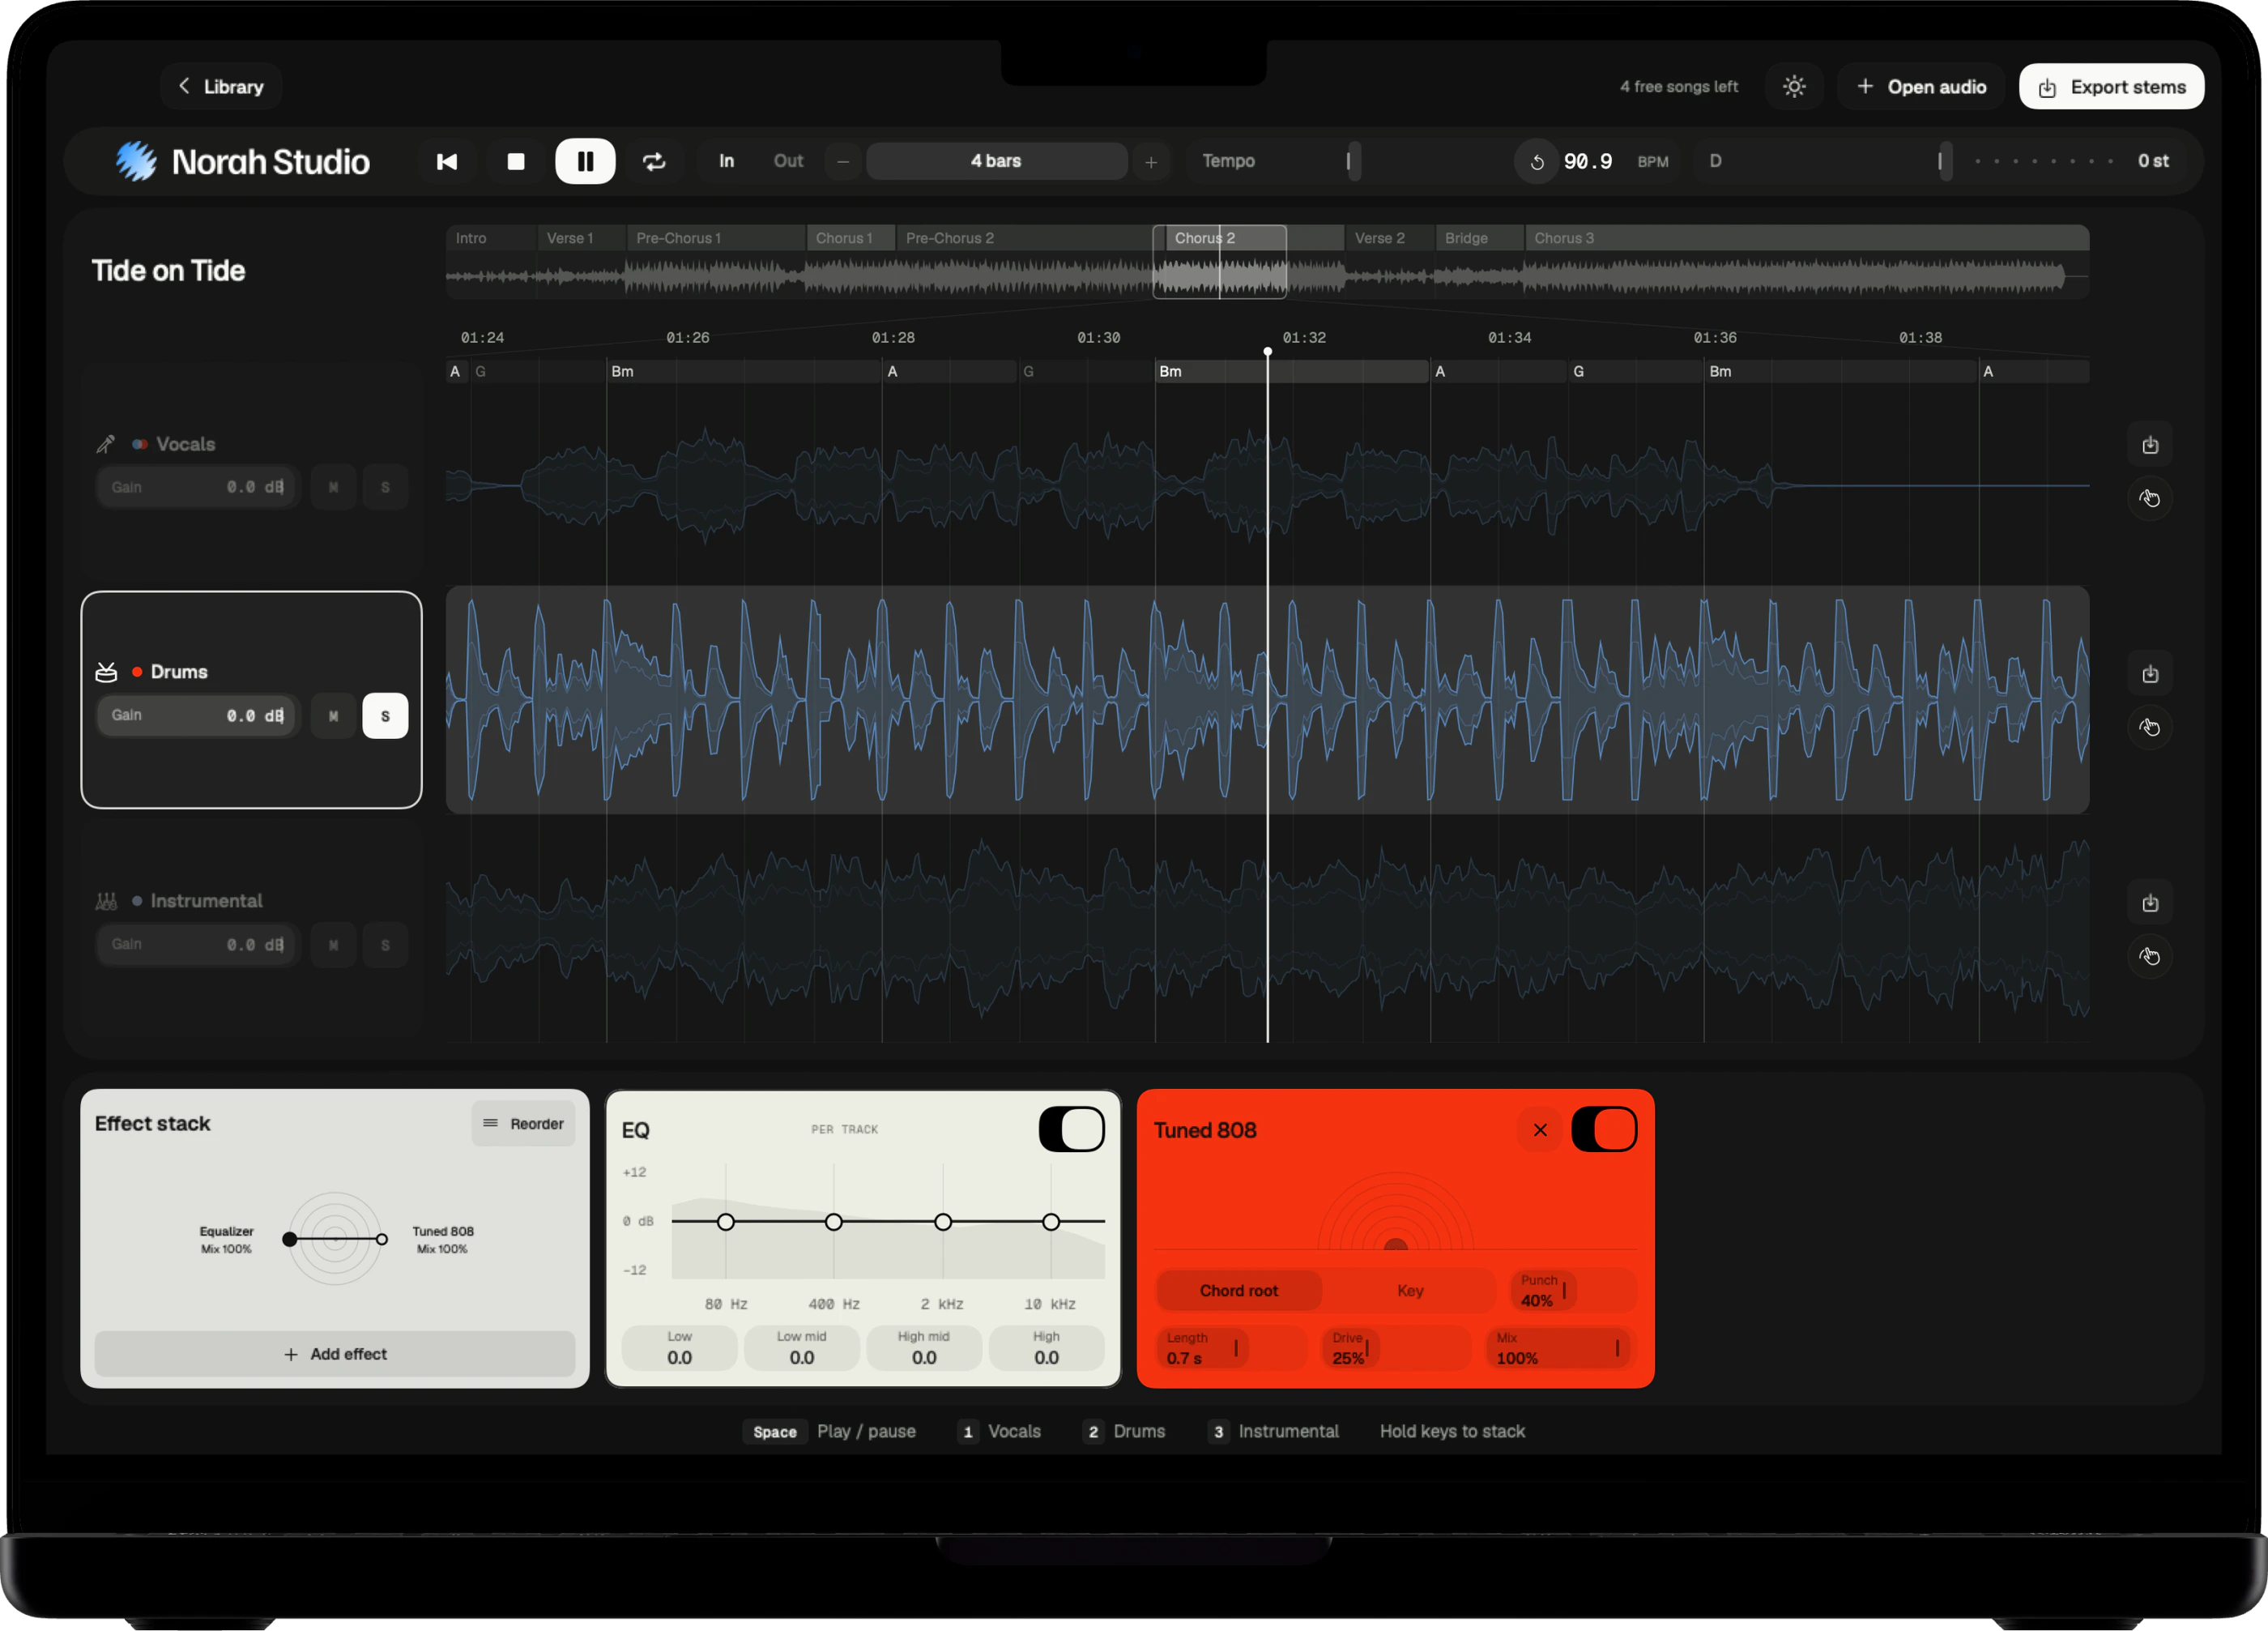This screenshot has width=2268, height=1631.
Task: Click the hand icon beside the Vocals track
Action: (x=2150, y=498)
